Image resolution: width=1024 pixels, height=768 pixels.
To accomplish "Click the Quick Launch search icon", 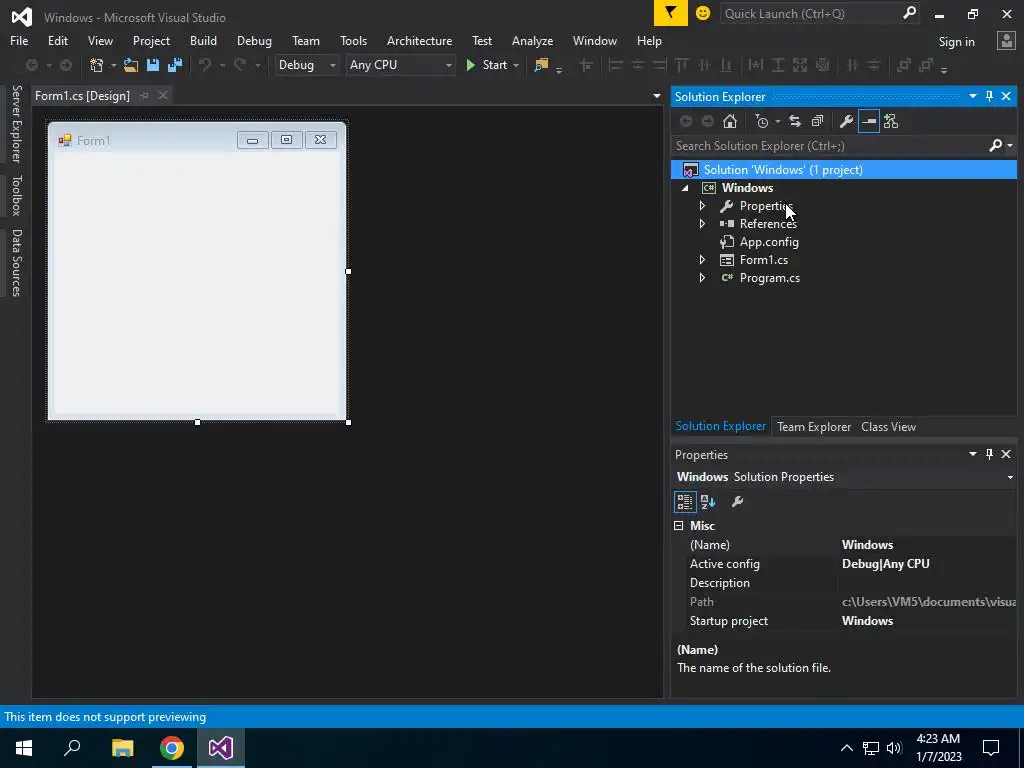I will point(909,13).
